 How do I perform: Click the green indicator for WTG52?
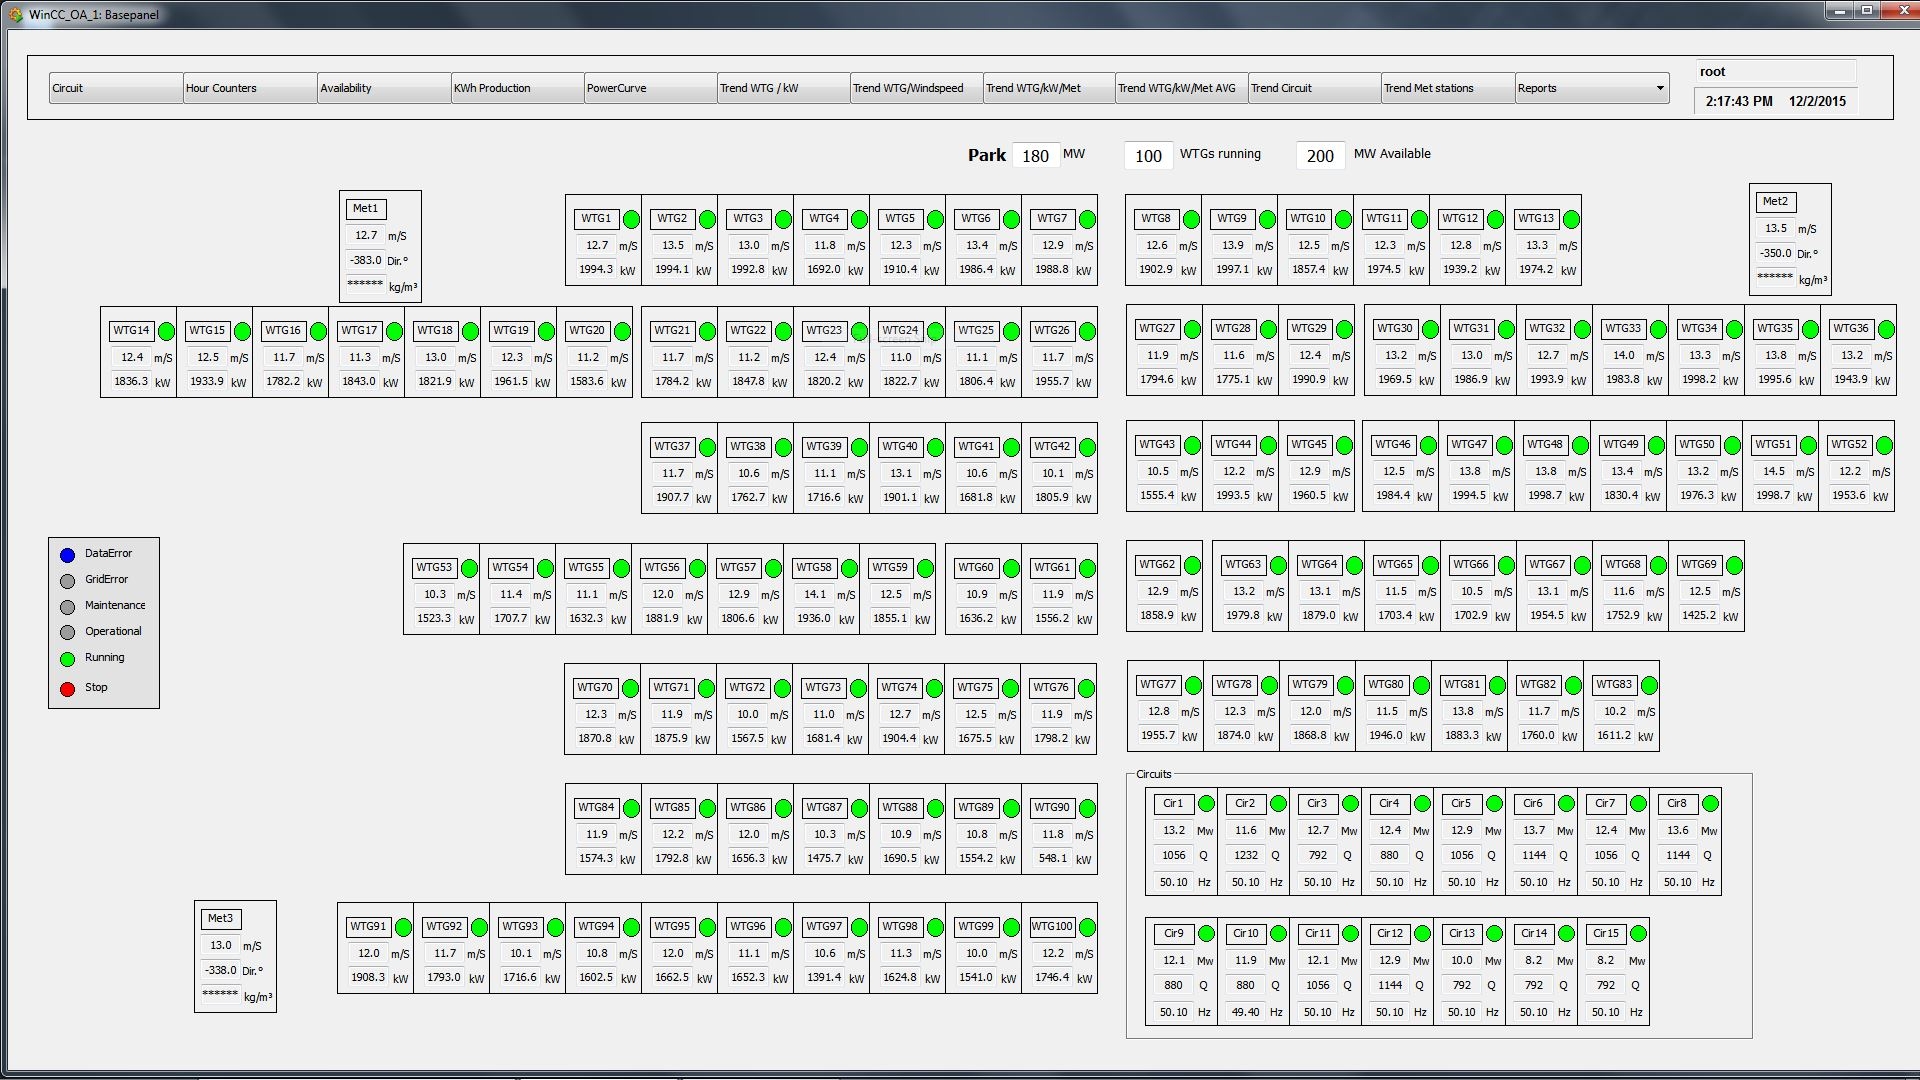pos(1884,445)
